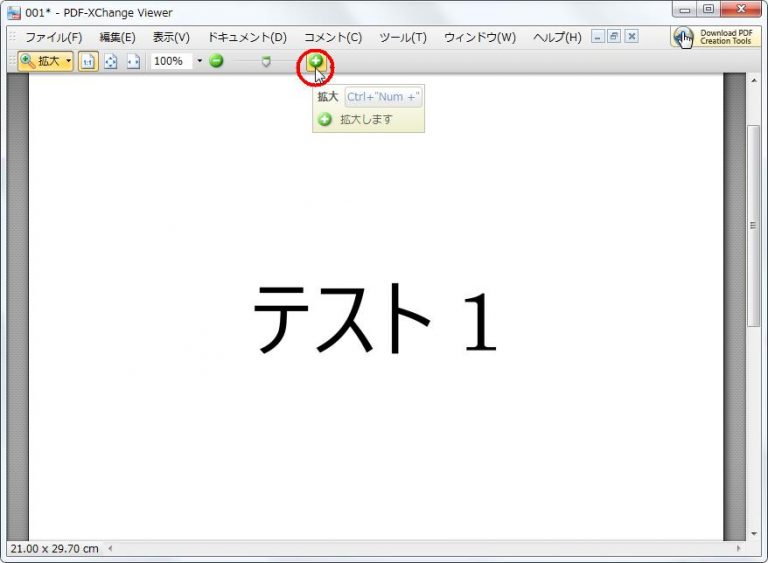This screenshot has width=768, height=563.
Task: Click the green zoom out minus icon
Action: pos(216,62)
